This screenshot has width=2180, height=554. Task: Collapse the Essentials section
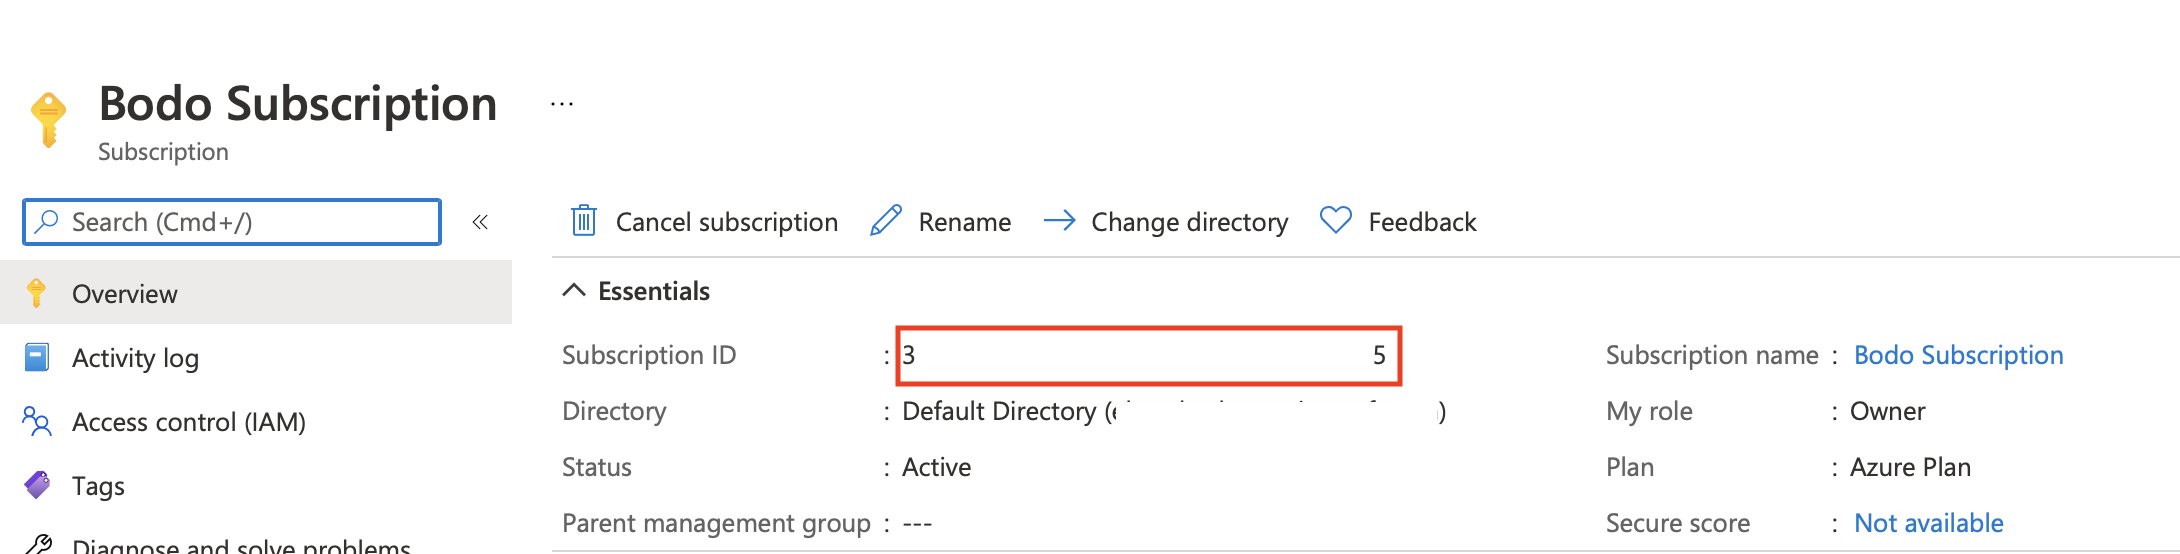pos(574,291)
